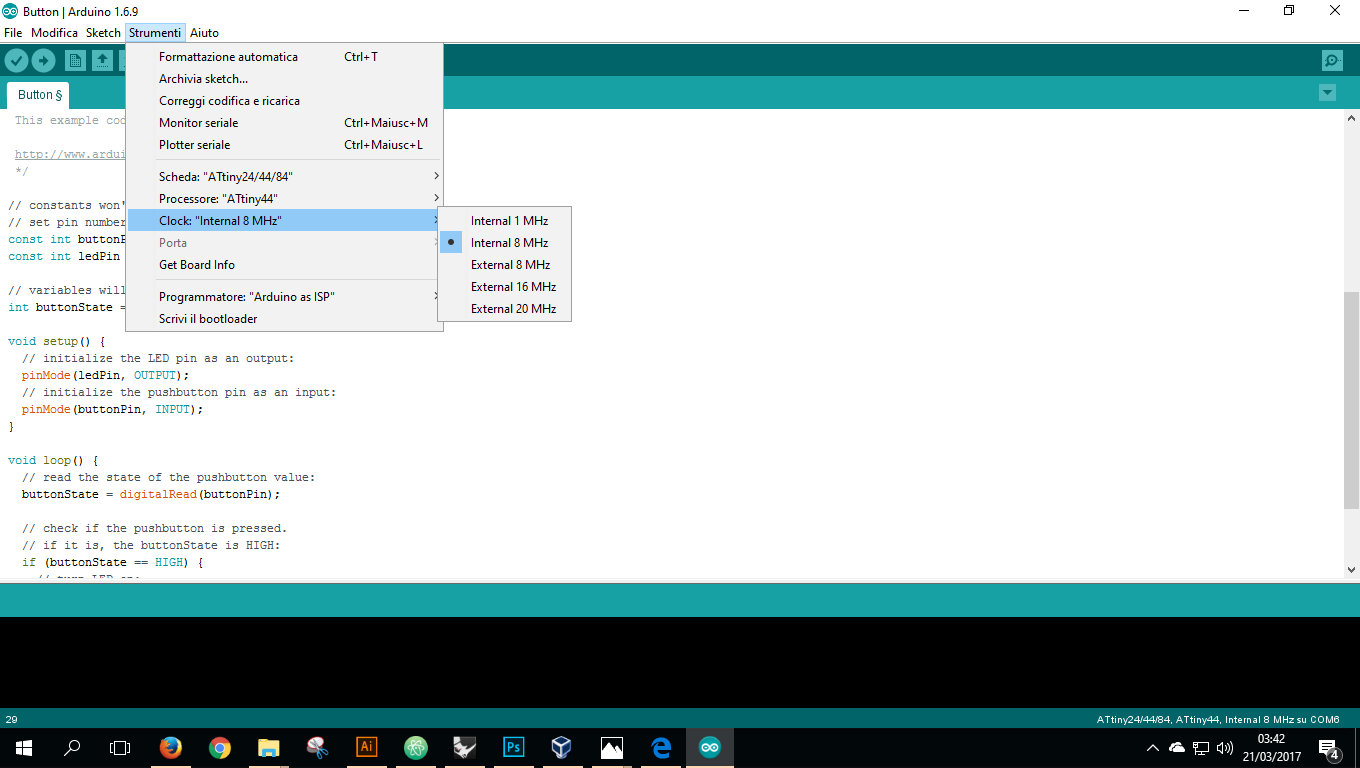The width and height of the screenshot is (1360, 768).
Task: Open Atom editor from the taskbar
Action: (416, 747)
